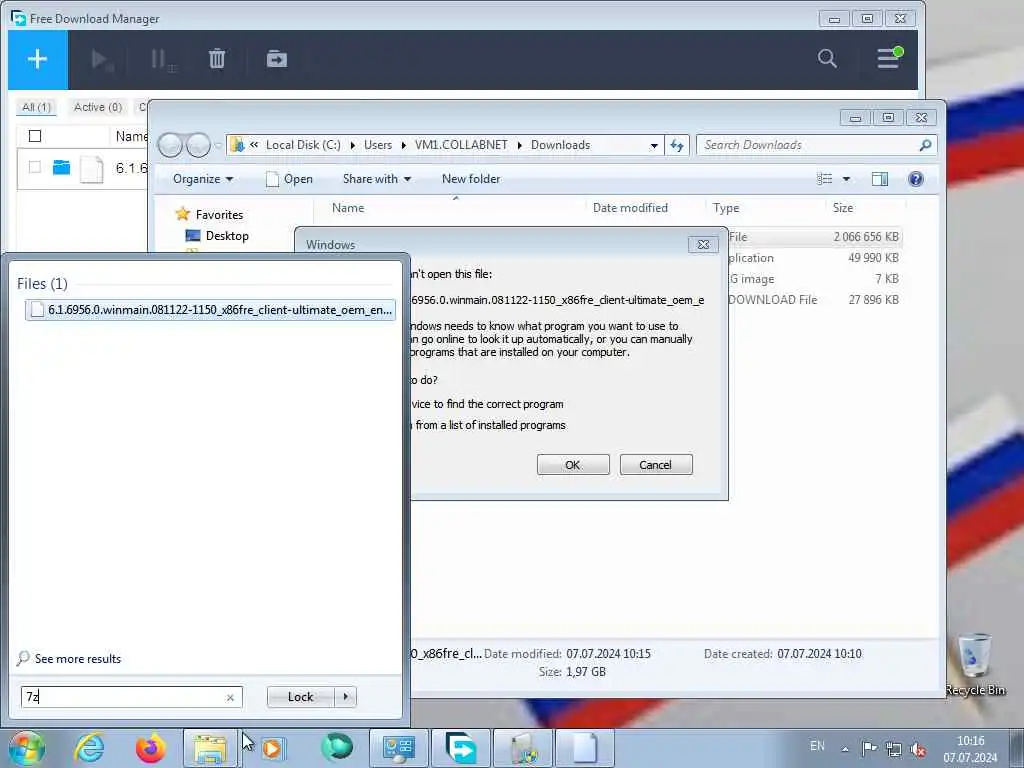Open folder icon of 6.1.6 download row

pos(61,167)
